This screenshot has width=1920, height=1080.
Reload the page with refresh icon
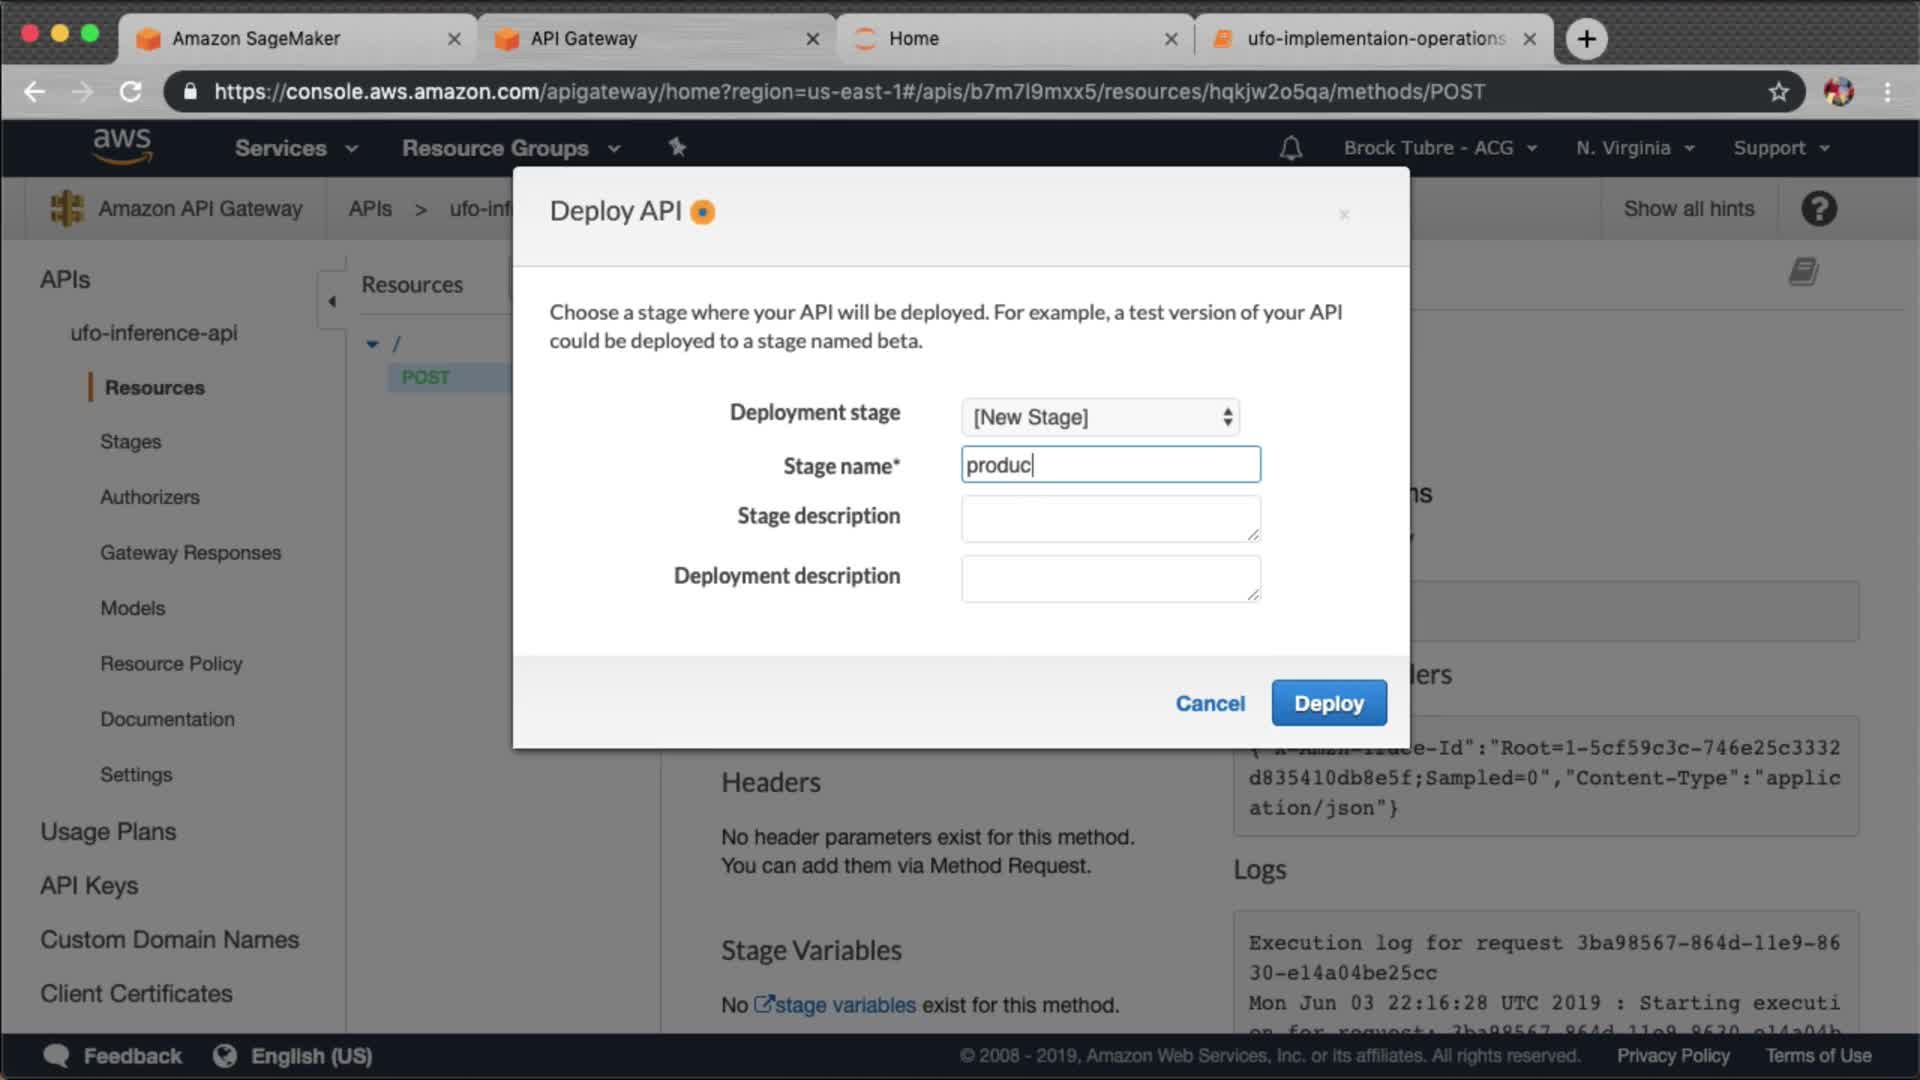click(131, 92)
